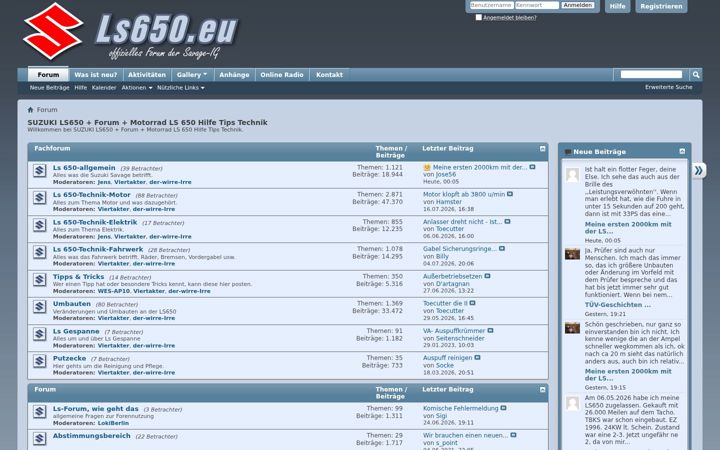Collapse the Fachforum category
This screenshot has width=720, height=450.
pos(542,149)
